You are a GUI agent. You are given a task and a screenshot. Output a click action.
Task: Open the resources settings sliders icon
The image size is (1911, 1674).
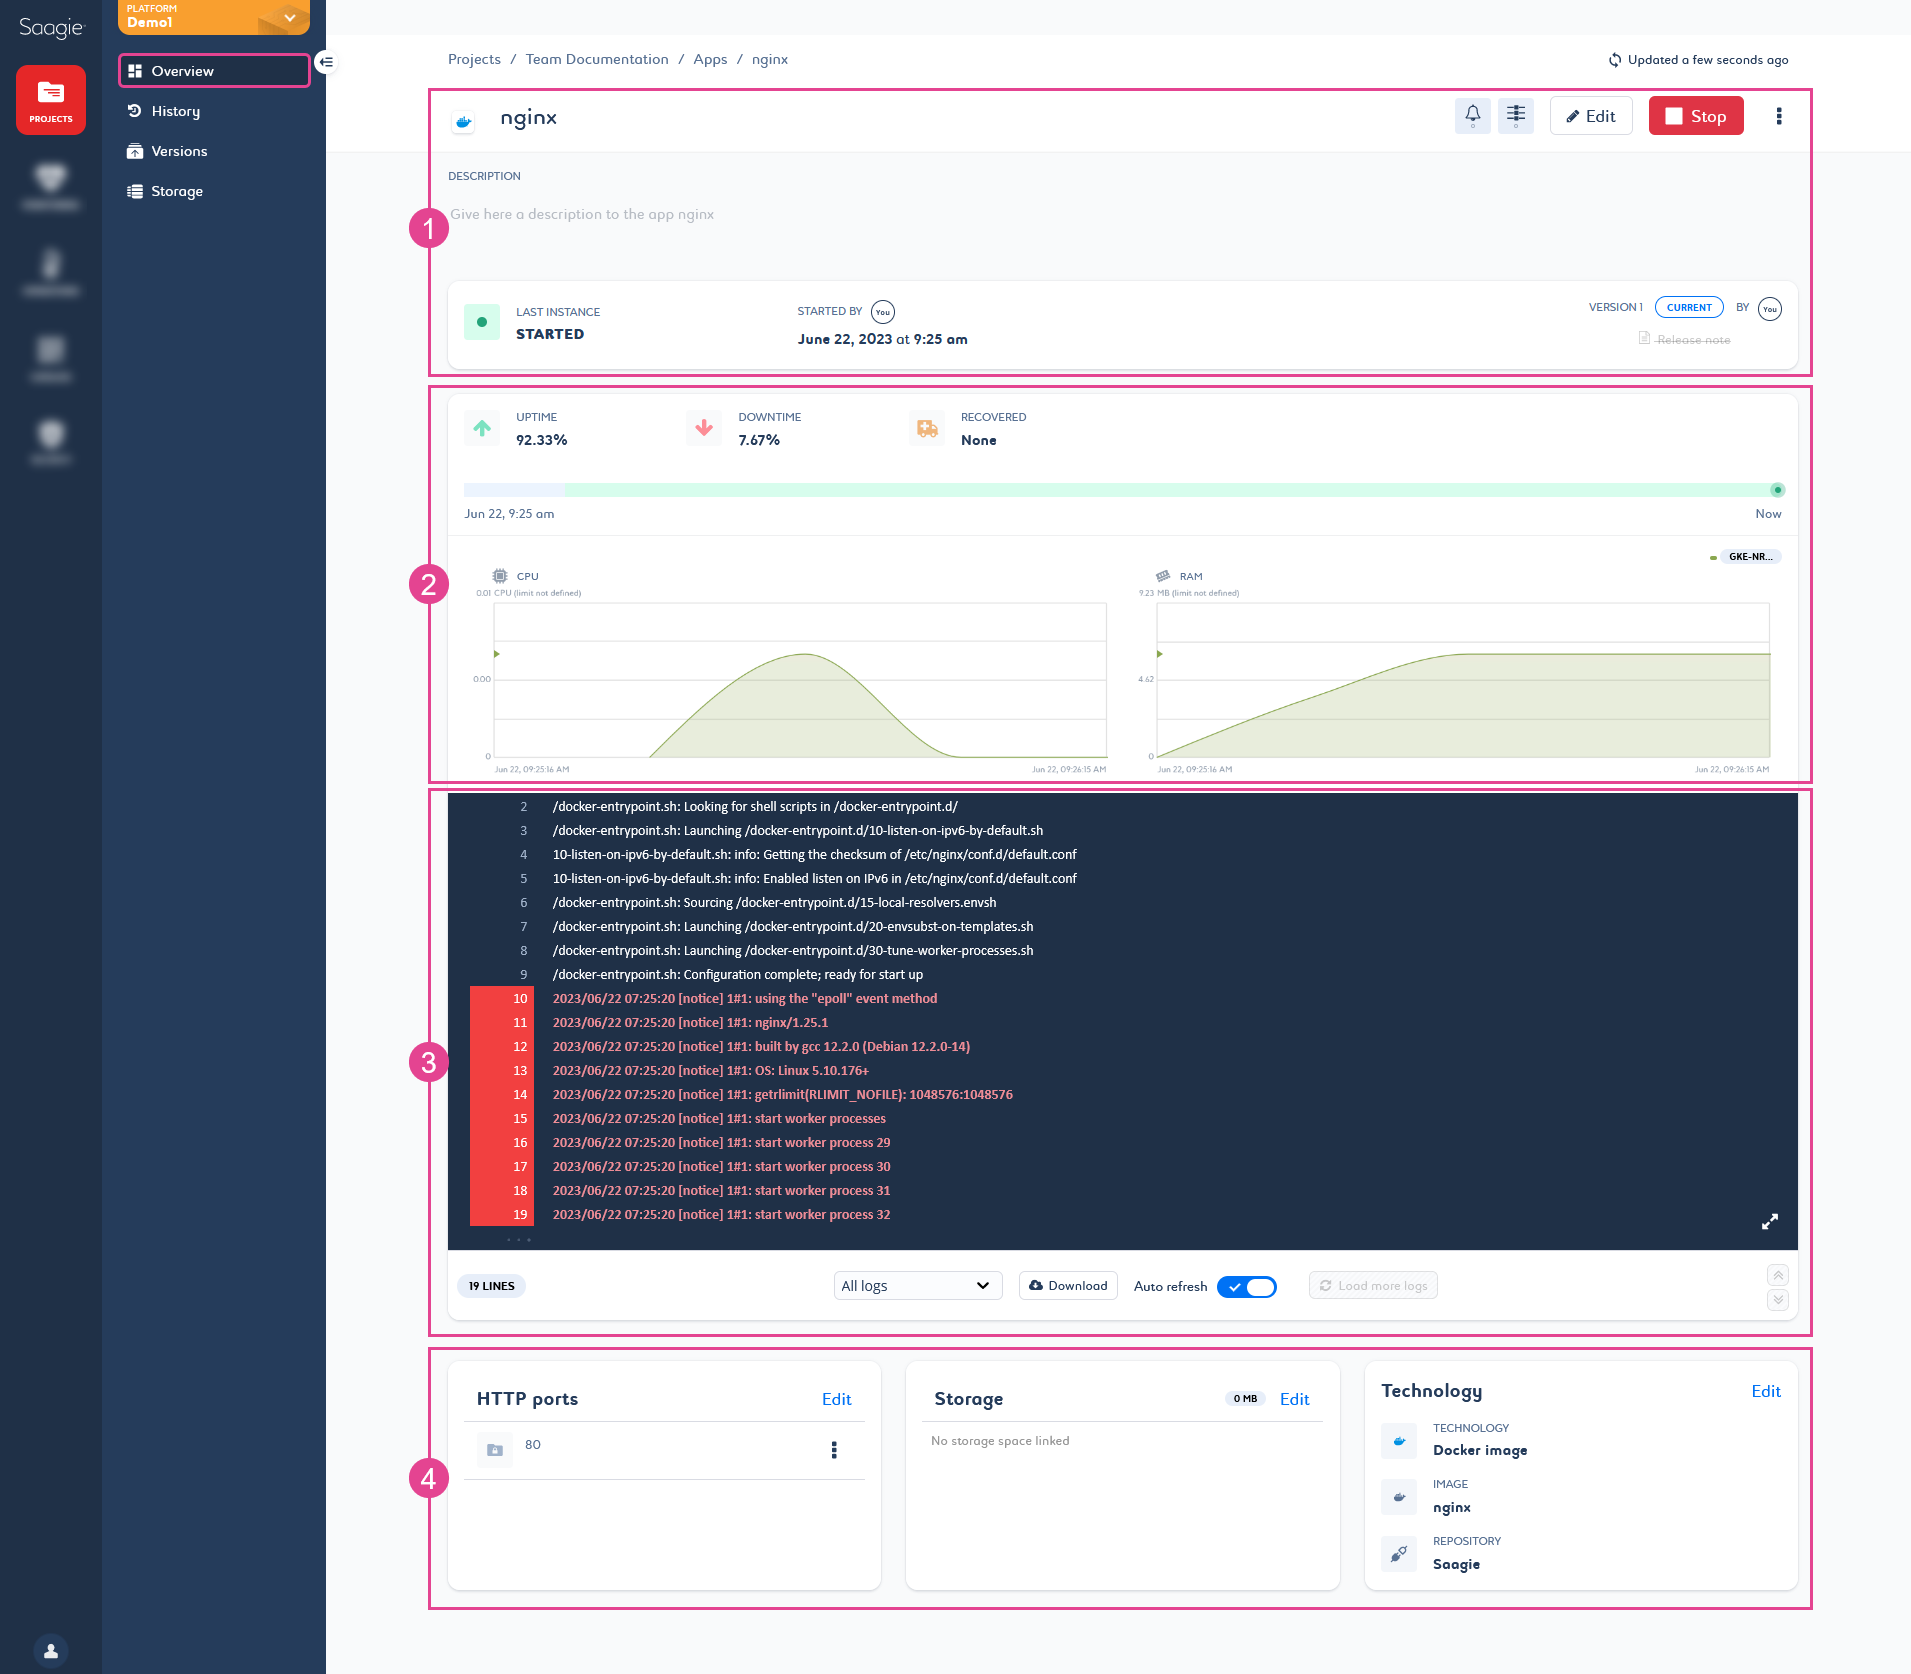coord(1516,116)
